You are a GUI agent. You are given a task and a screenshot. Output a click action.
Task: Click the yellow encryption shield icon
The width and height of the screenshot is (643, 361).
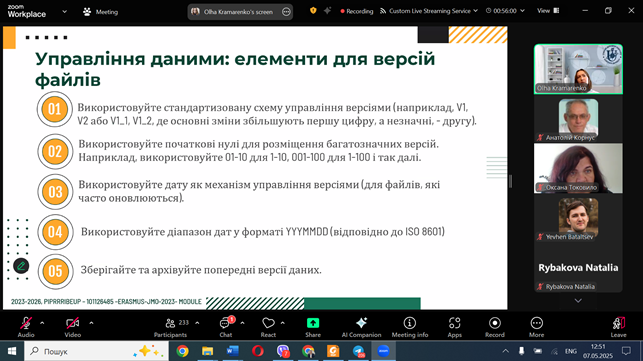pyautogui.click(x=313, y=11)
